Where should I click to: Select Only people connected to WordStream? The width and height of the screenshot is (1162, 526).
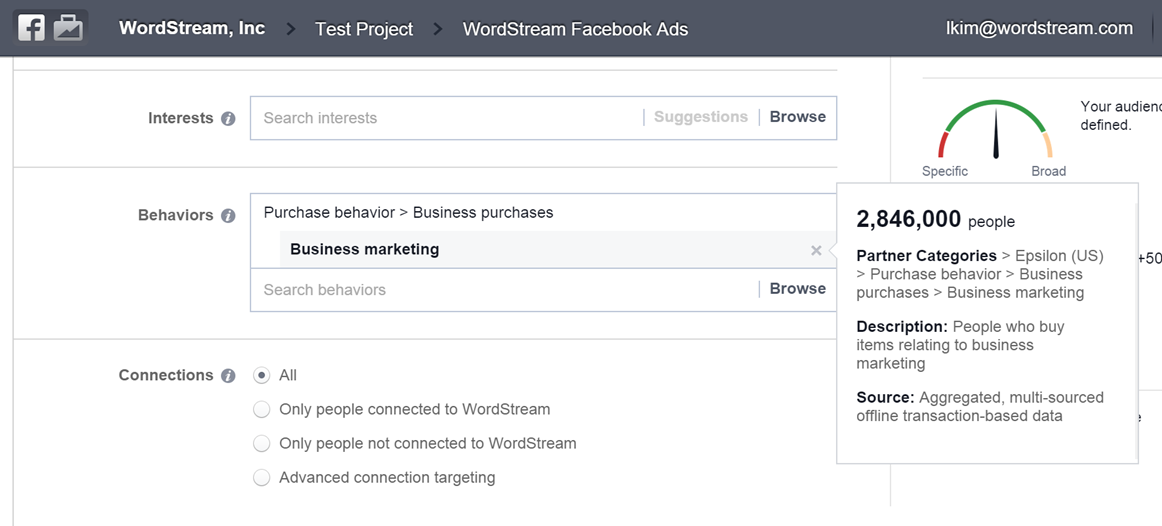click(x=261, y=409)
